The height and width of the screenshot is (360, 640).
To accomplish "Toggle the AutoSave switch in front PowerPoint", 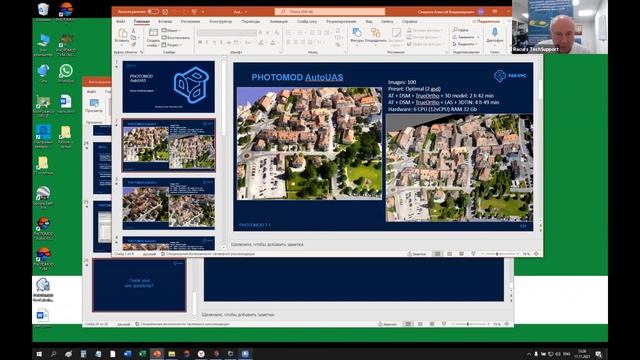I will pos(153,11).
